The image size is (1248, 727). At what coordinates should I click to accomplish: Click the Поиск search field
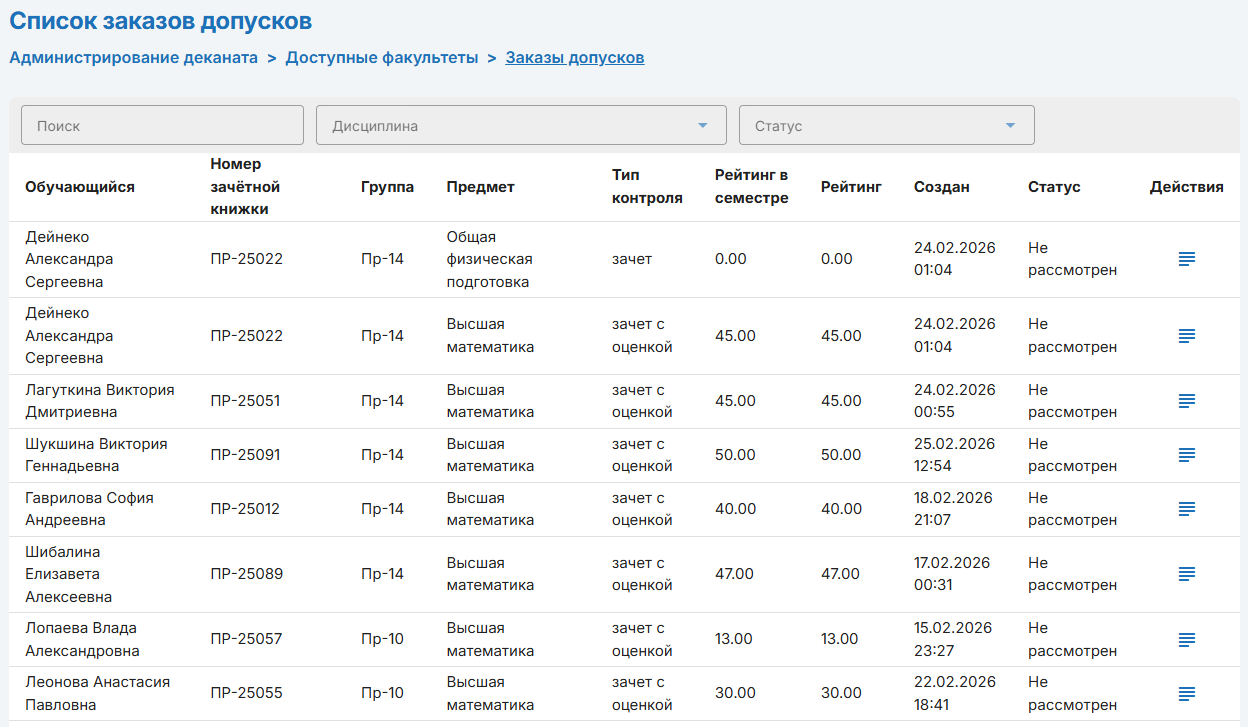click(162, 126)
